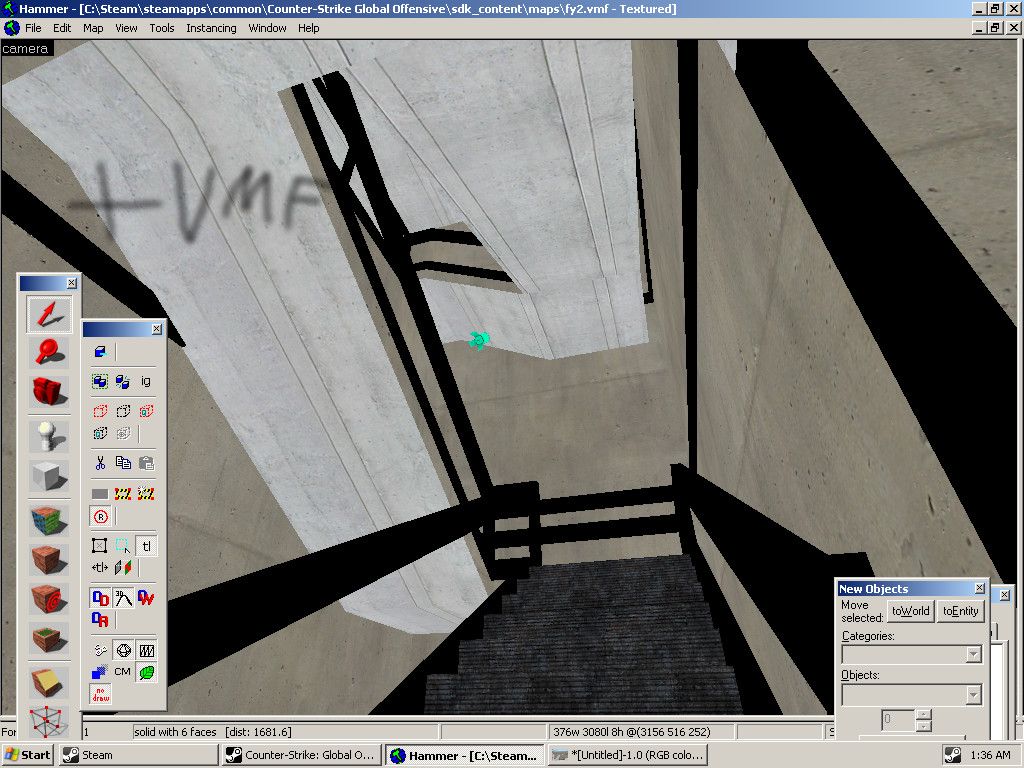Viewport: 1024px width, 768px height.
Task: Click the toWorld button
Action: pos(910,611)
